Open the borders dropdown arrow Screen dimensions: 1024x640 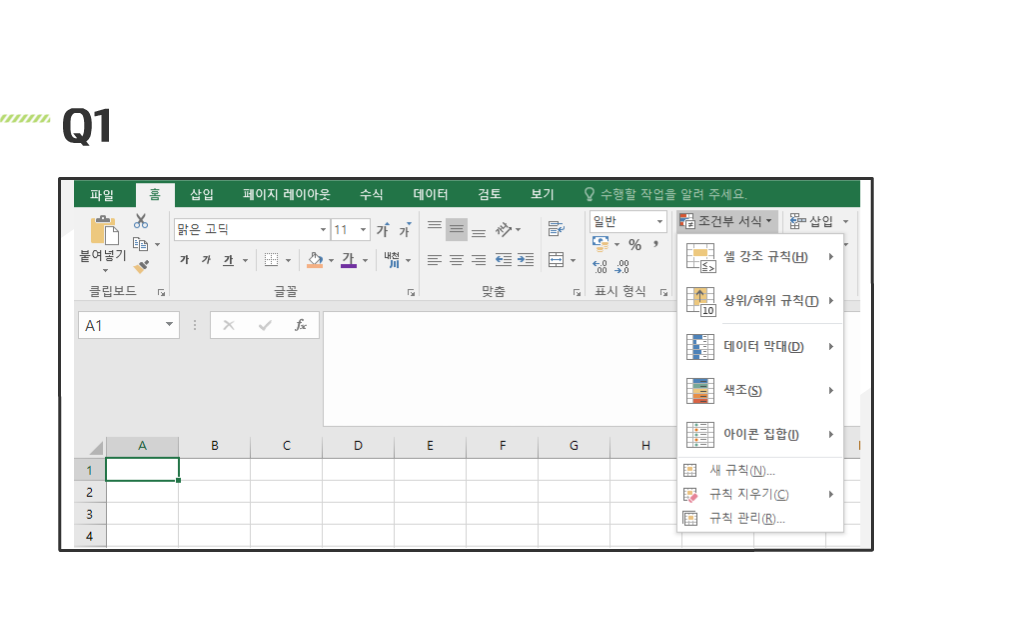pos(288,261)
